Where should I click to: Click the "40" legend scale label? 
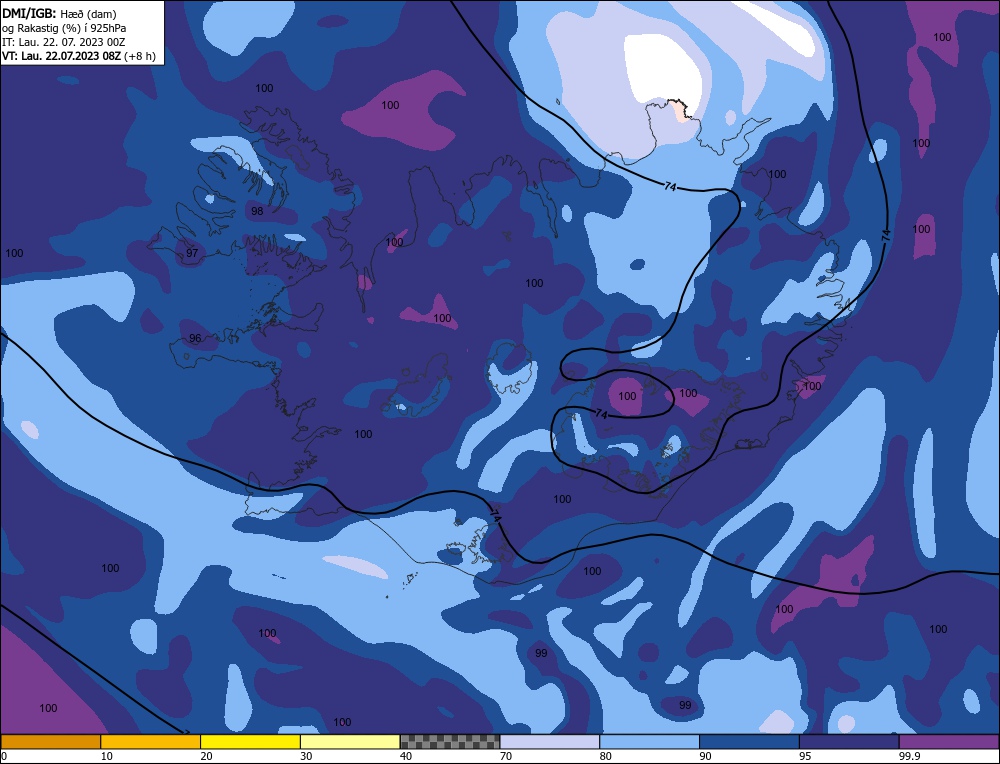coord(406,756)
